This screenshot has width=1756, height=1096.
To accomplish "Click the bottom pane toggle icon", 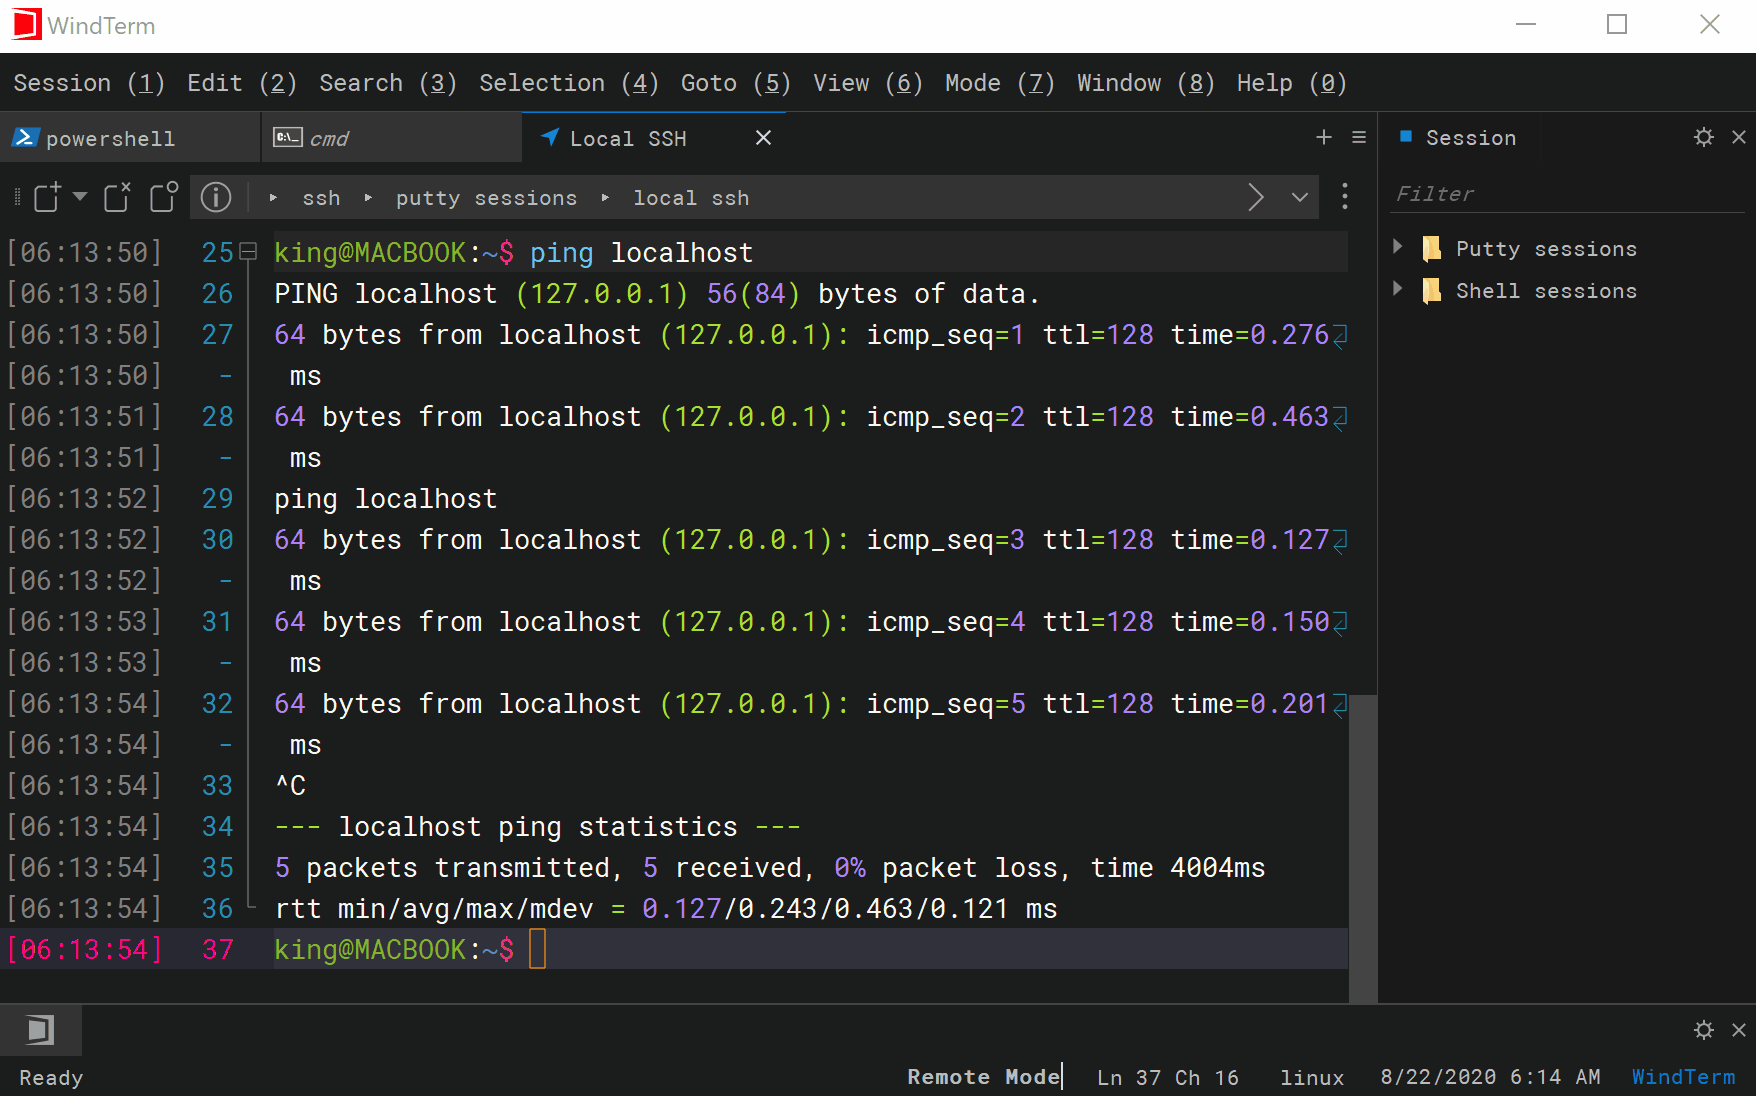I will (x=40, y=1030).
